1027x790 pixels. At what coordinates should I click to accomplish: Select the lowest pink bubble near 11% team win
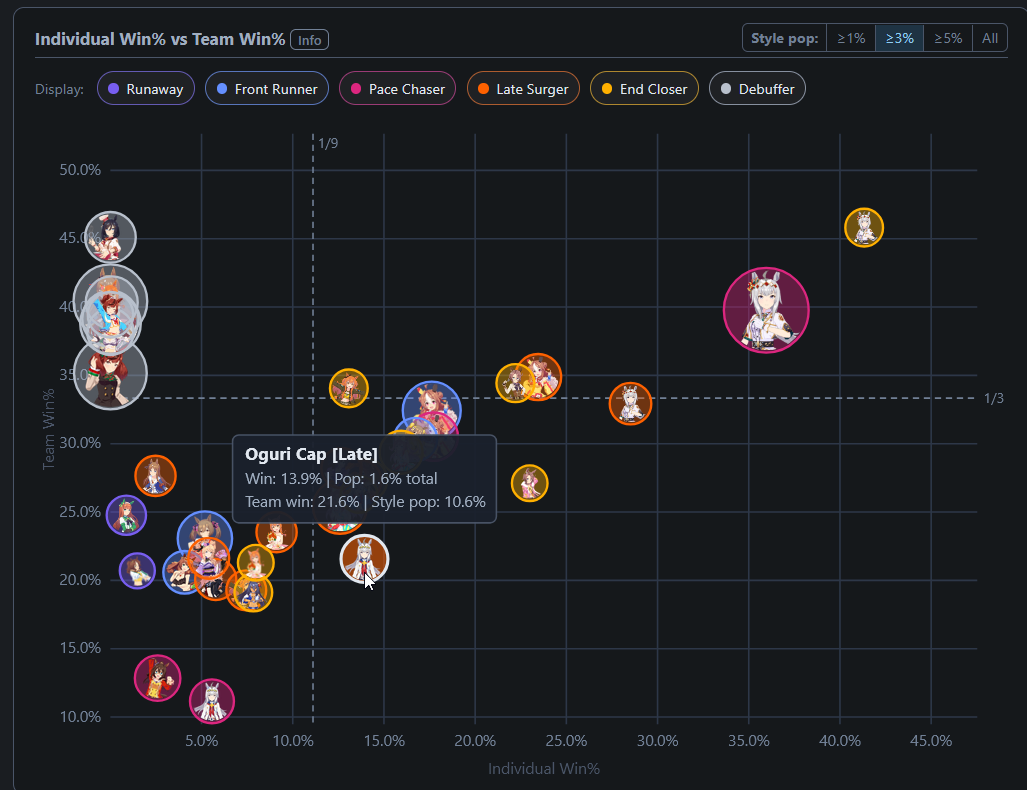coord(212,701)
